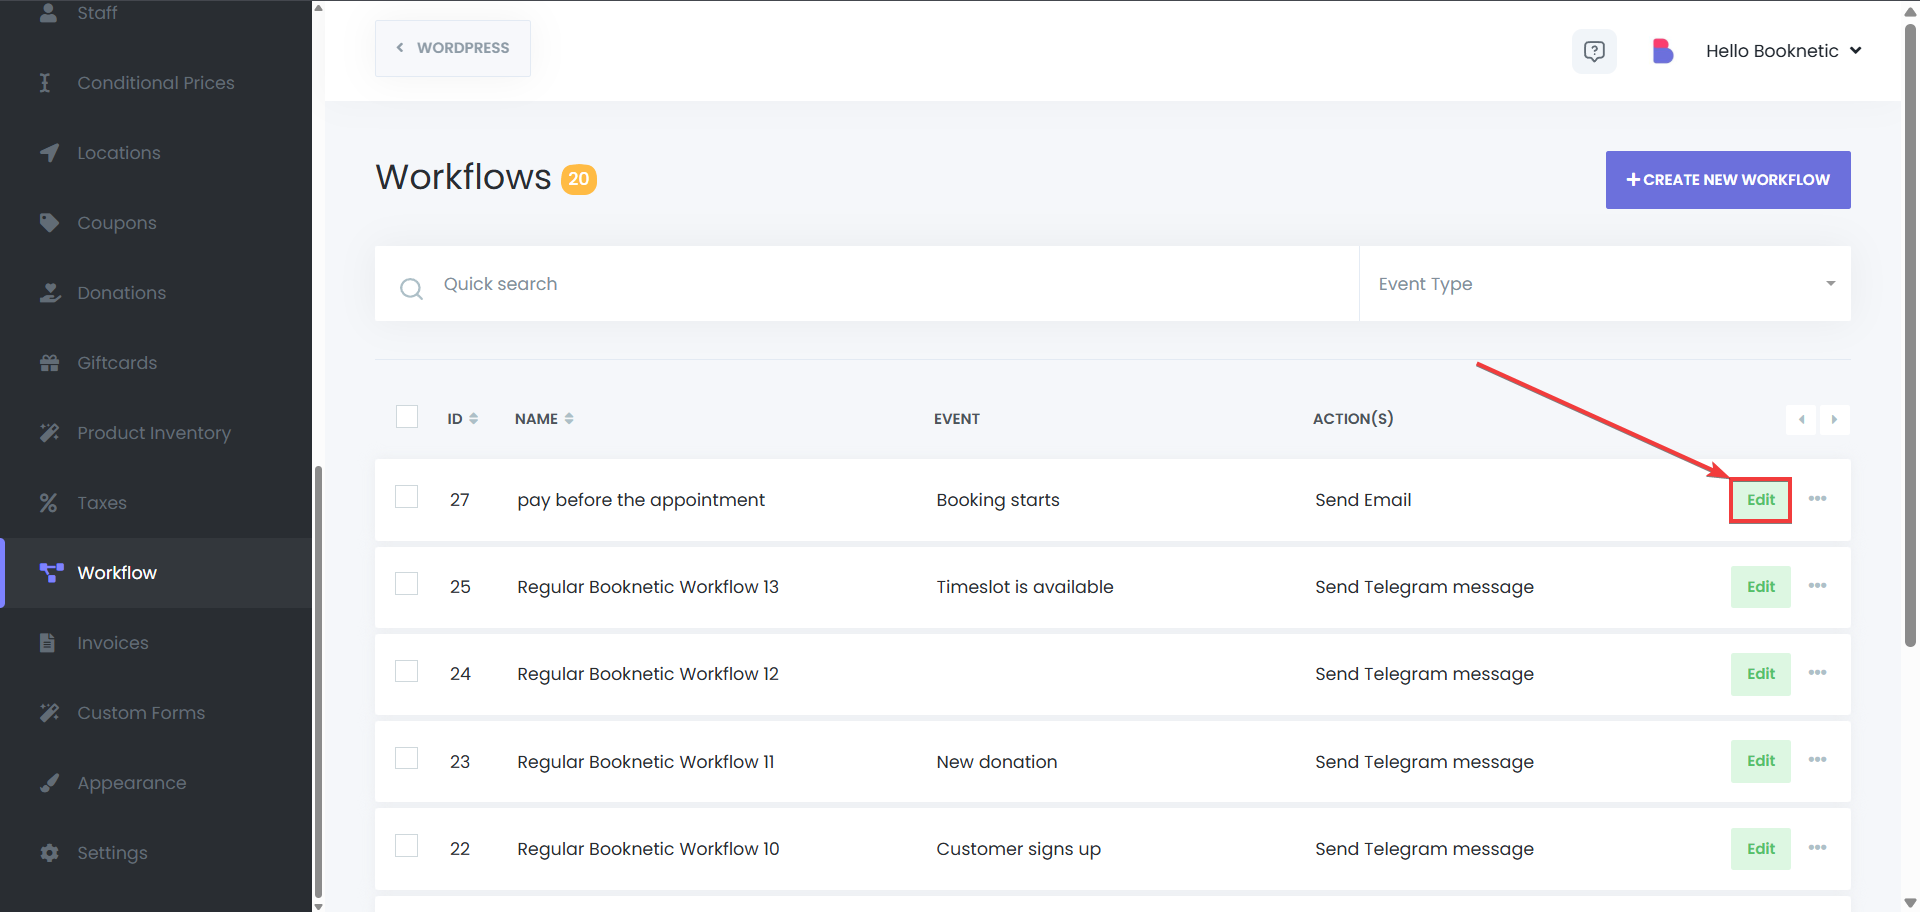This screenshot has width=1920, height=912.
Task: Check the box for workflow 25
Action: tap(406, 584)
